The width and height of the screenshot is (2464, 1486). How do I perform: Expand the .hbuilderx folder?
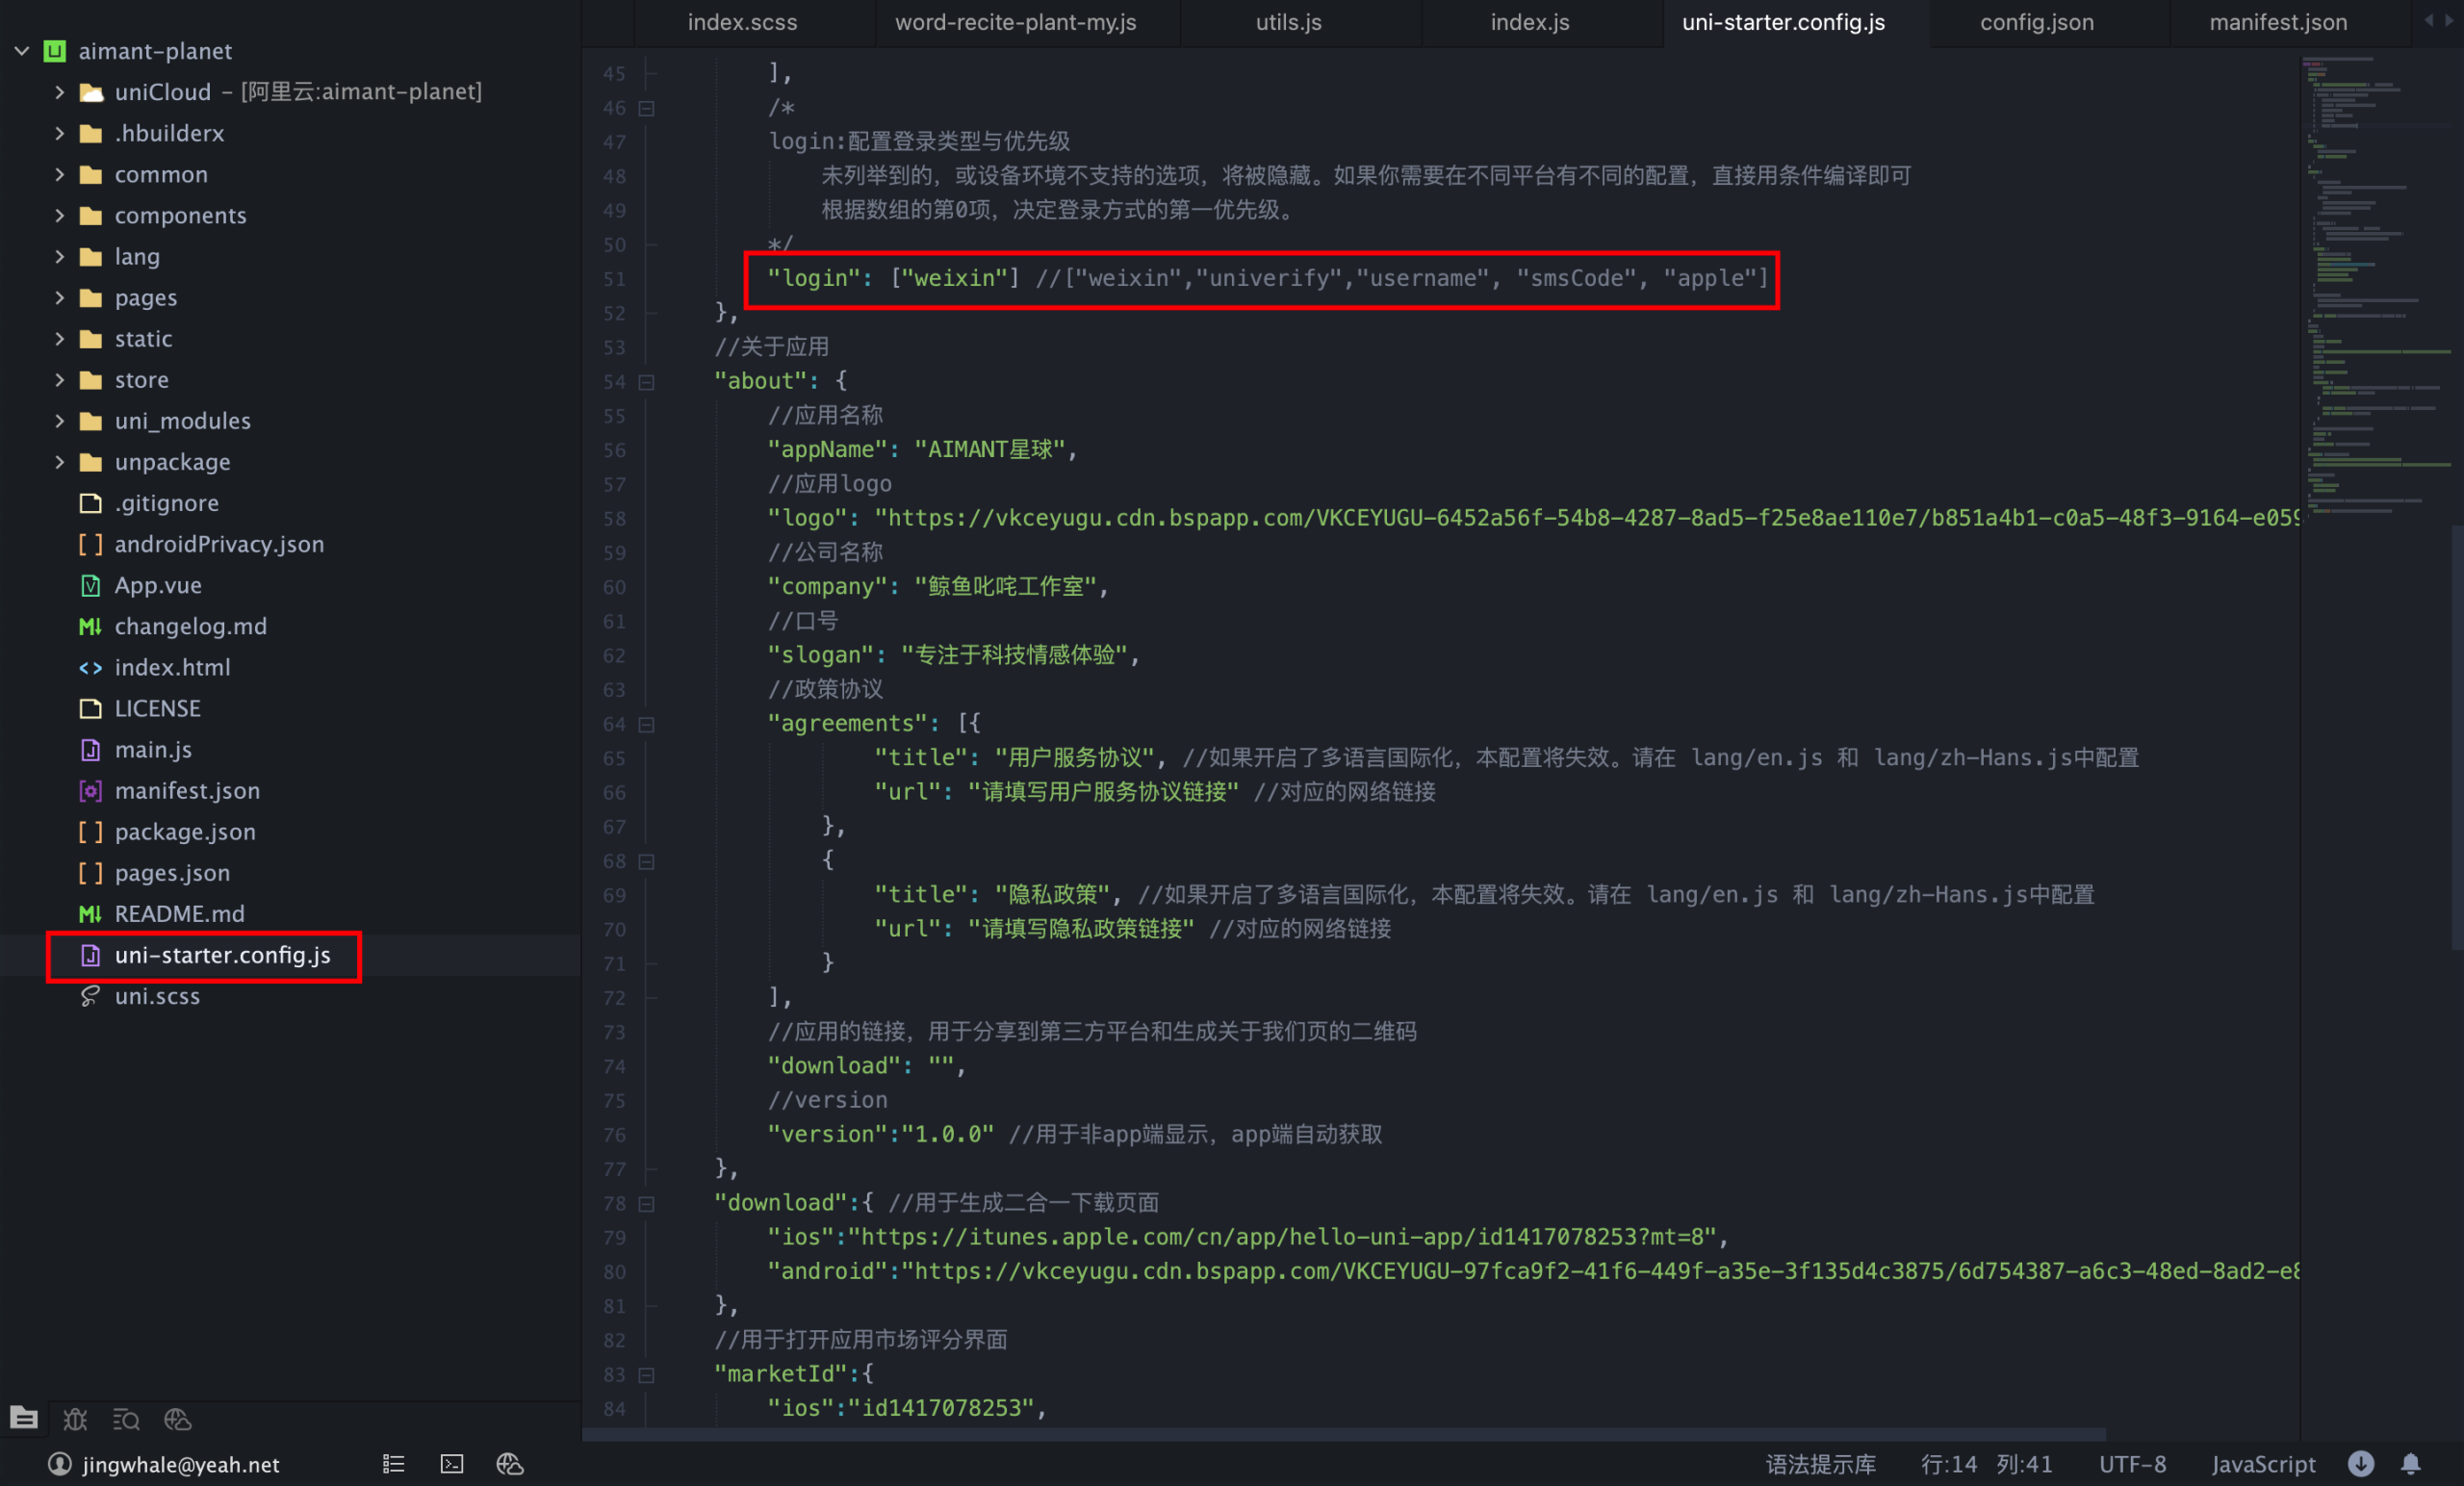pyautogui.click(x=59, y=133)
